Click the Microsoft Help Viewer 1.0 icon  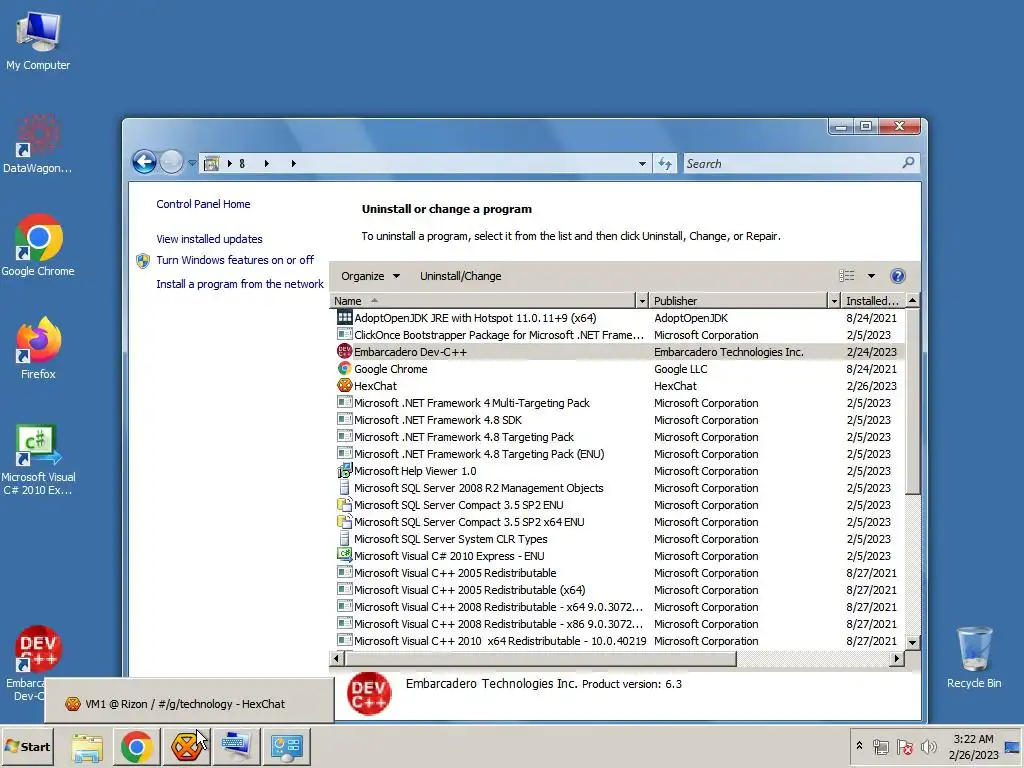coord(344,471)
